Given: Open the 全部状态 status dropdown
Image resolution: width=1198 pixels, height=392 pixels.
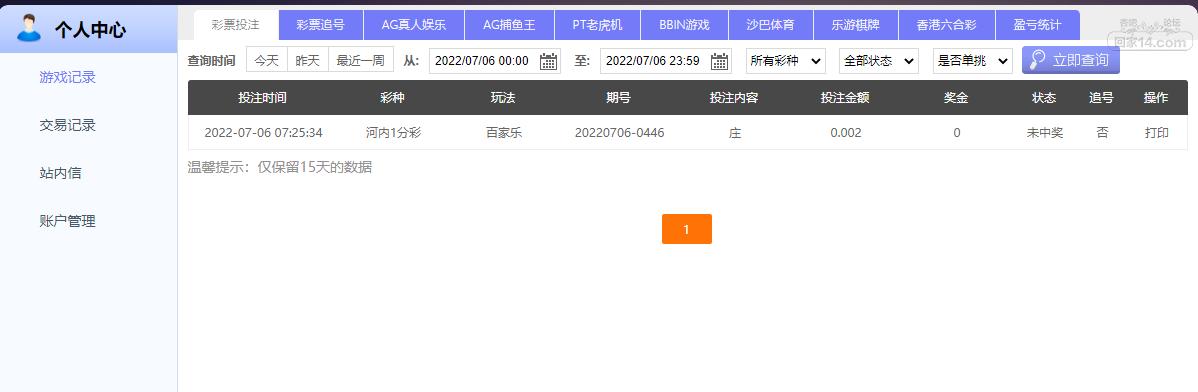Looking at the screenshot, I should coord(879,60).
